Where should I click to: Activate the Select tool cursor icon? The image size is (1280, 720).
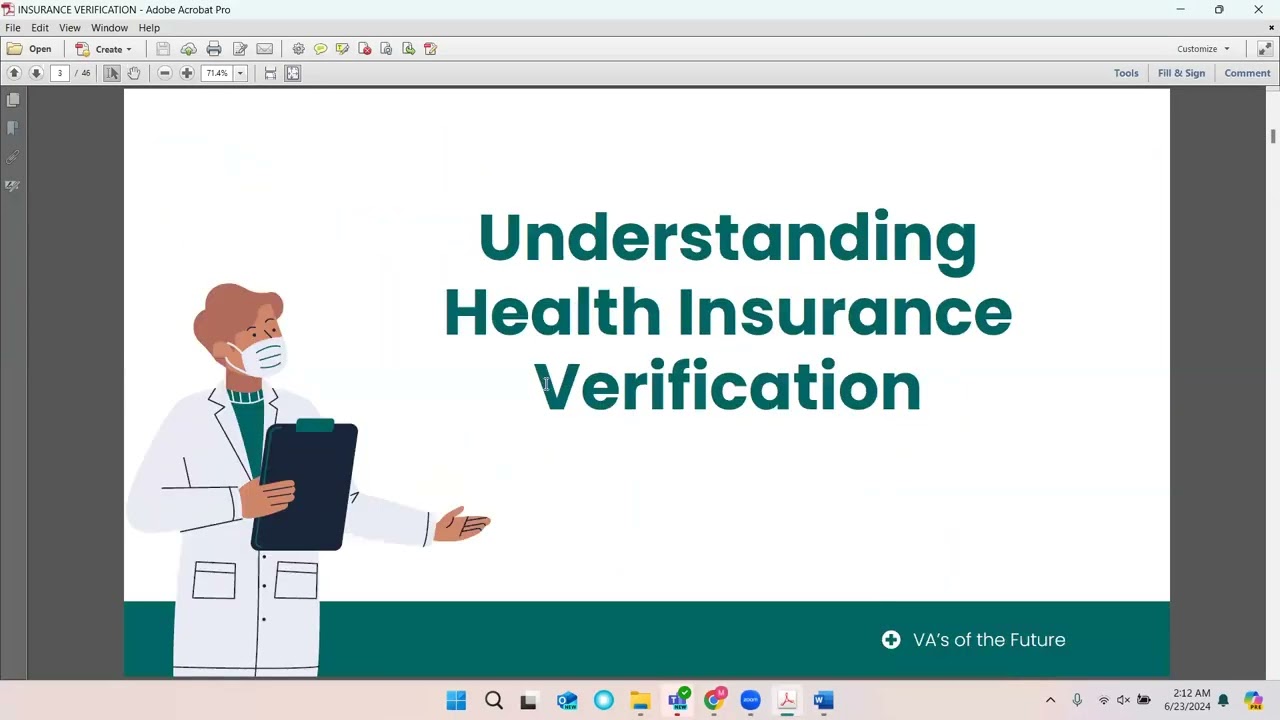click(112, 73)
